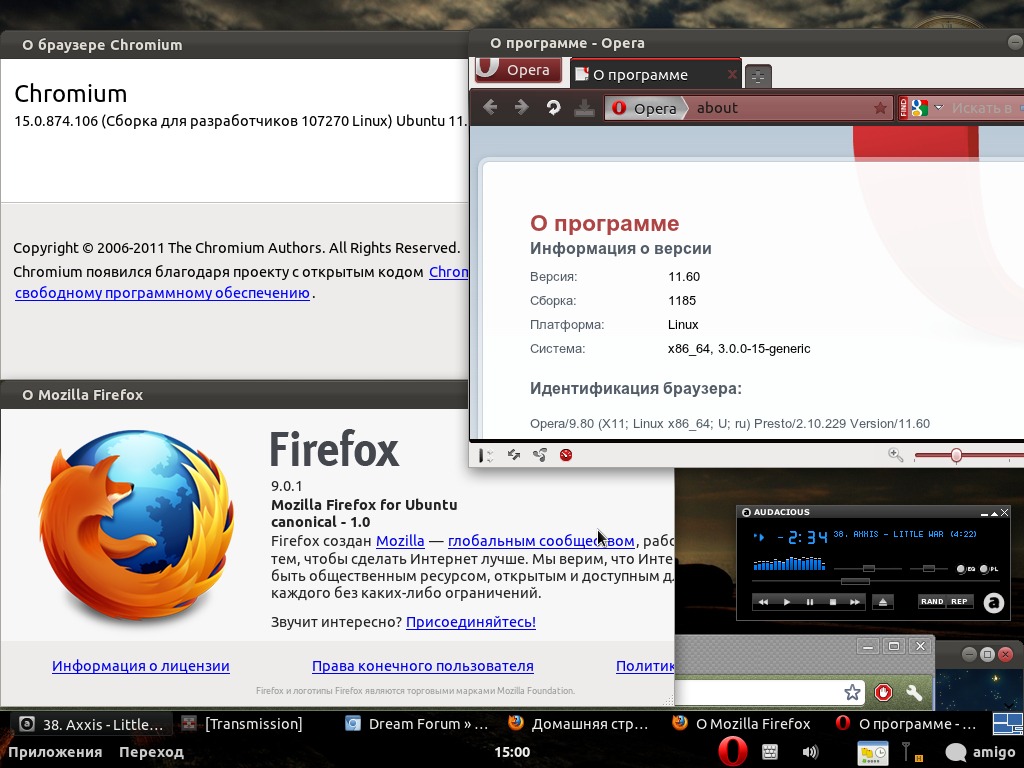The image size is (1024, 768).
Task: Expand Opera's search engine dropdown arrow
Action: [x=938, y=107]
